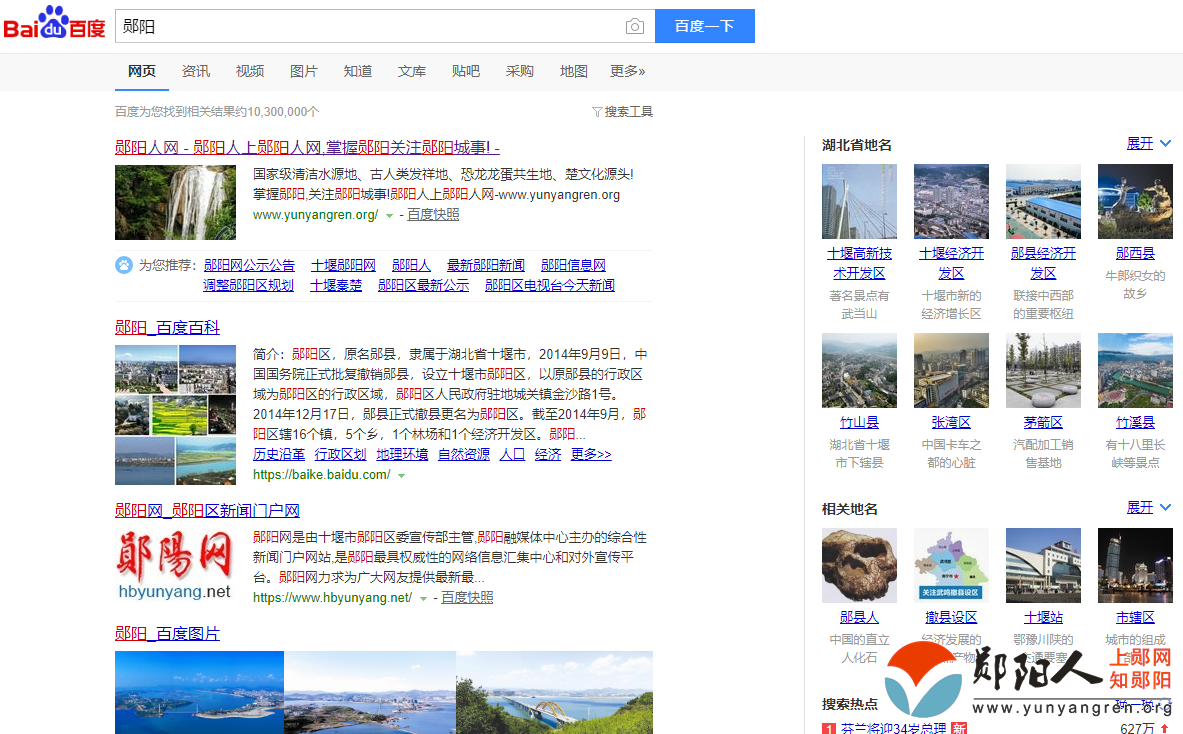Click the suggested search 郧阳信息网

coord(573,266)
